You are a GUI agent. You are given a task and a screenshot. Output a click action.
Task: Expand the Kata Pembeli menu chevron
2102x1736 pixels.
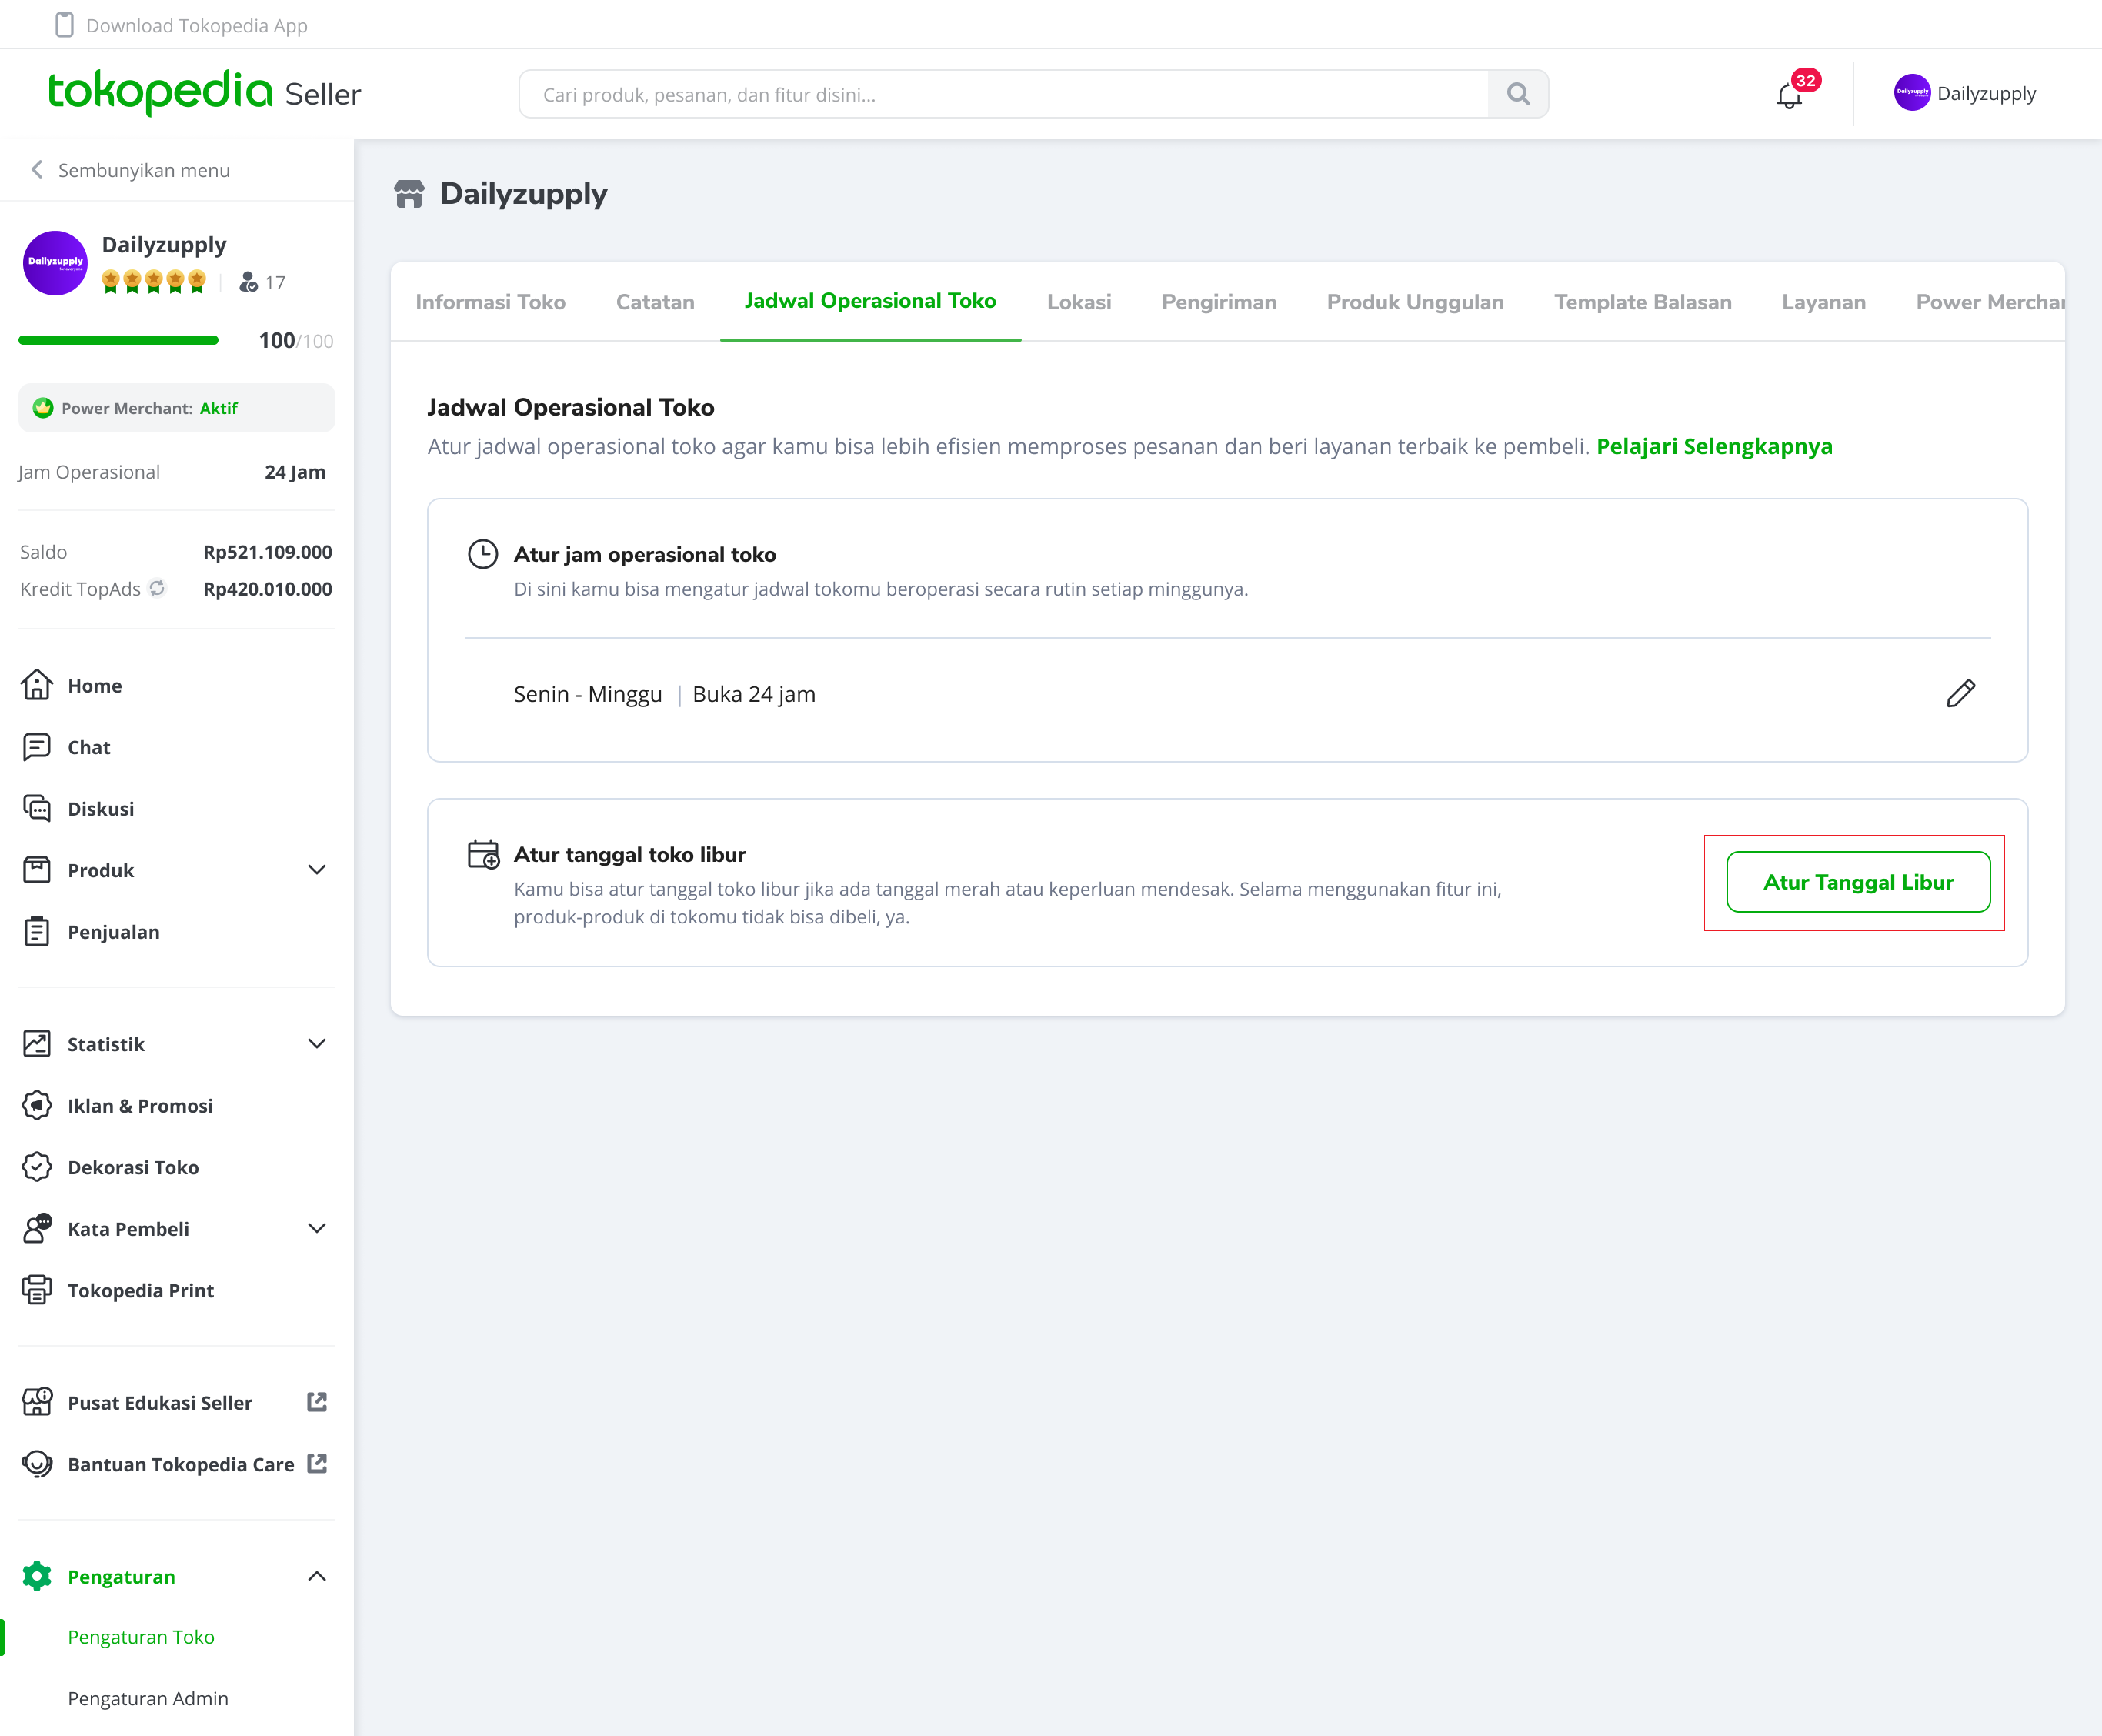[x=317, y=1228]
